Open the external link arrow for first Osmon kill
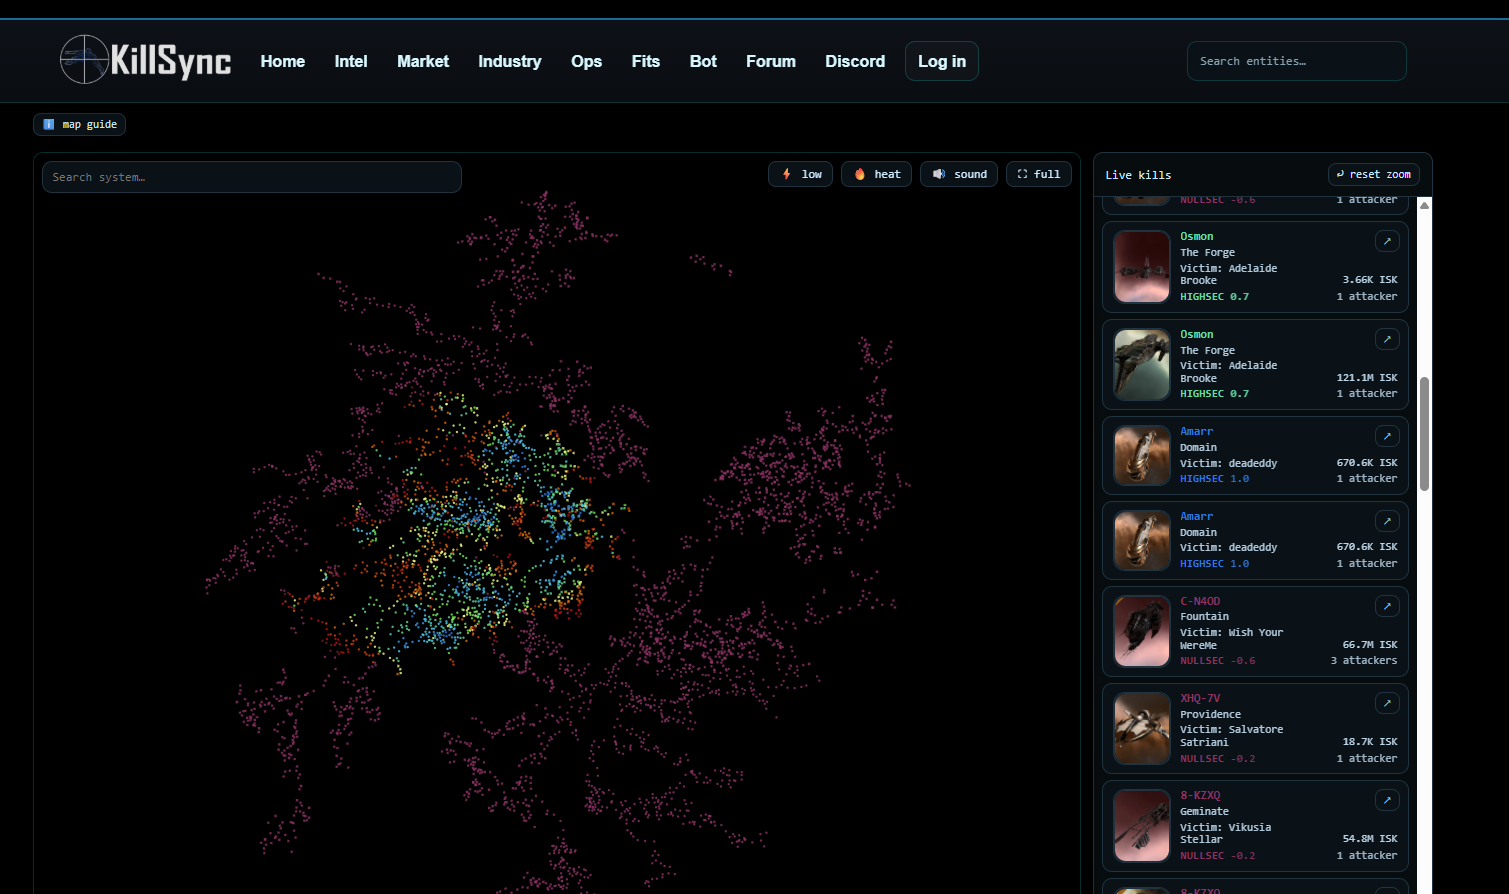The width and height of the screenshot is (1509, 894). pyautogui.click(x=1386, y=241)
